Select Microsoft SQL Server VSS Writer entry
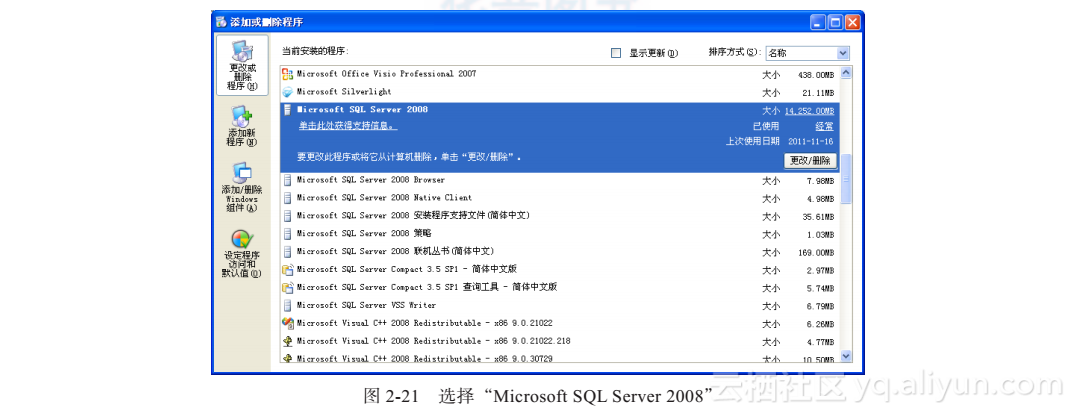The height and width of the screenshot is (414, 1075). pos(559,306)
